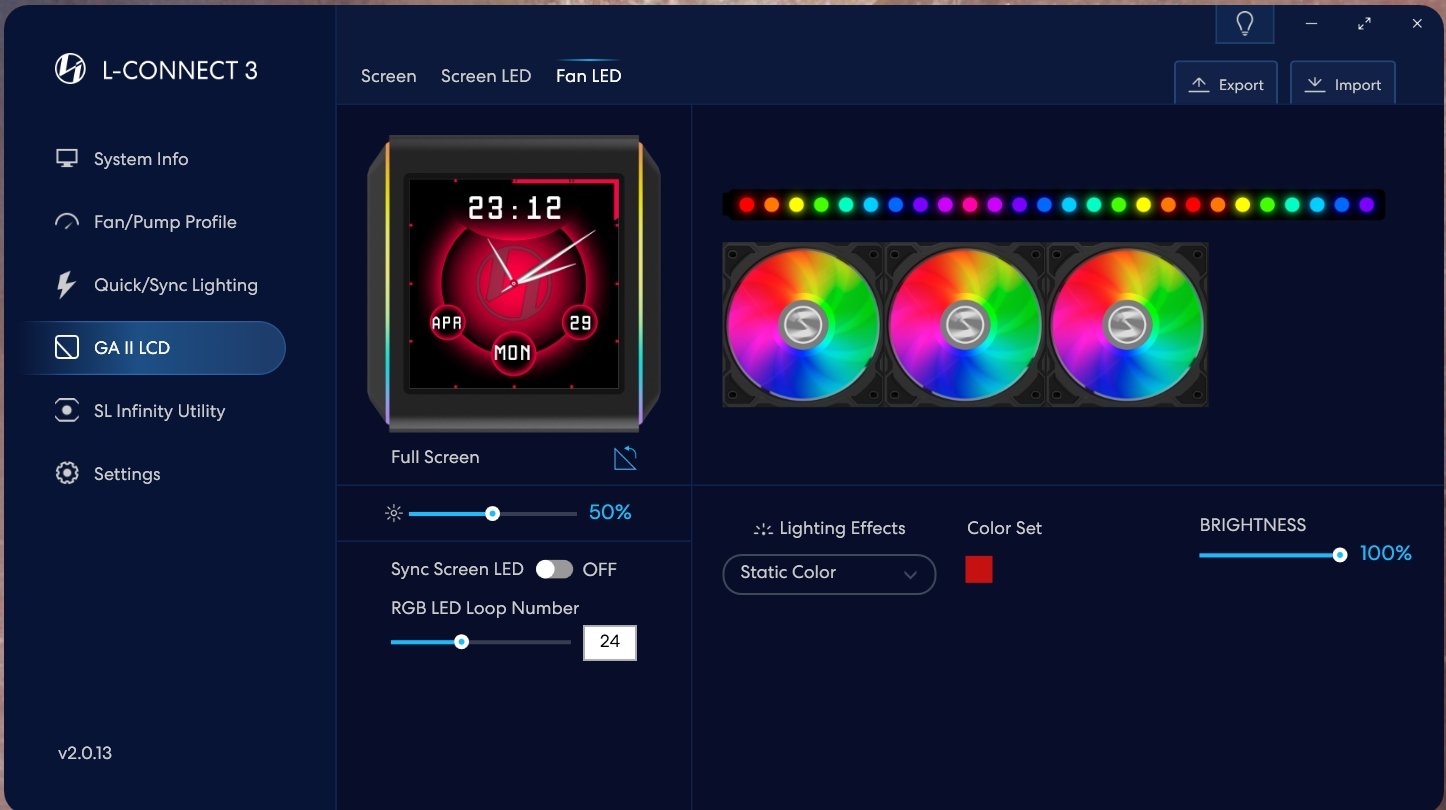Click the Settings gear icon

67,474
